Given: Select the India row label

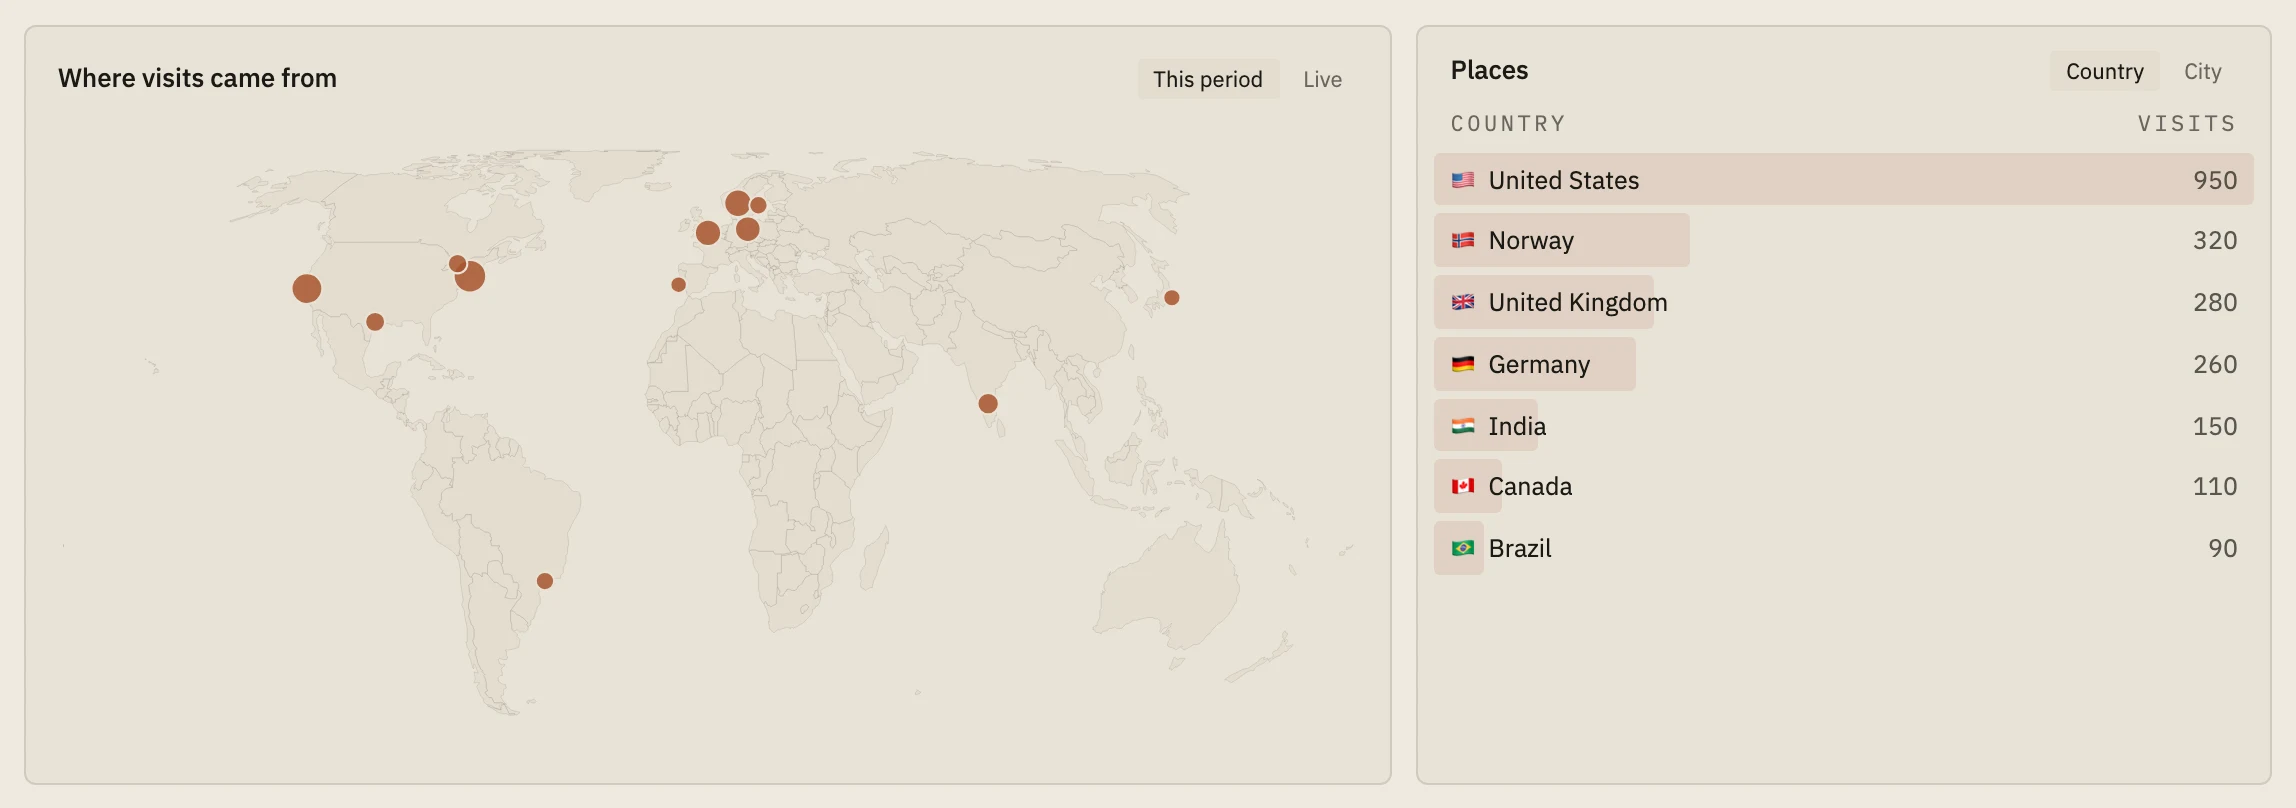Looking at the screenshot, I should point(1517,426).
